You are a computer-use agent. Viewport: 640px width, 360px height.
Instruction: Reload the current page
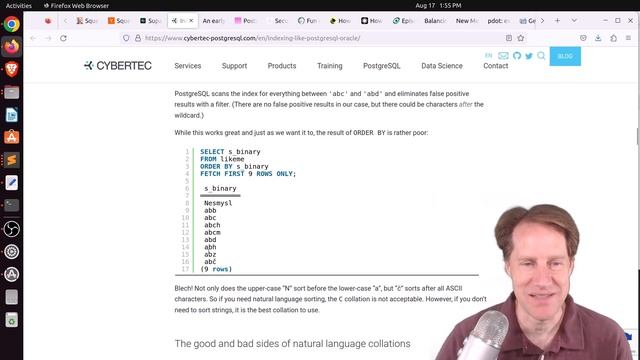(x=63, y=38)
